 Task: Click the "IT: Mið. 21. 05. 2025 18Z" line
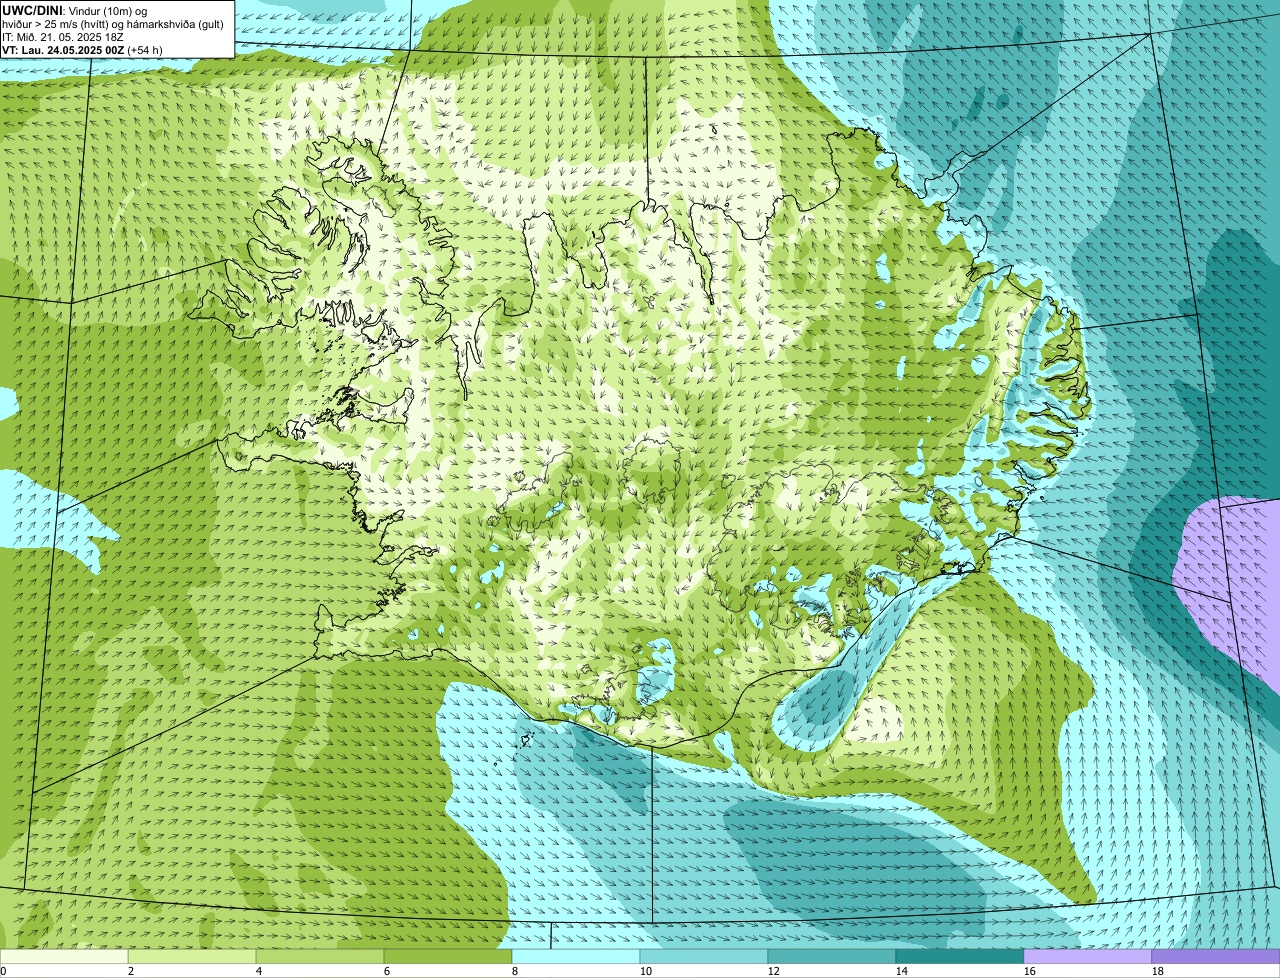(x=63, y=37)
